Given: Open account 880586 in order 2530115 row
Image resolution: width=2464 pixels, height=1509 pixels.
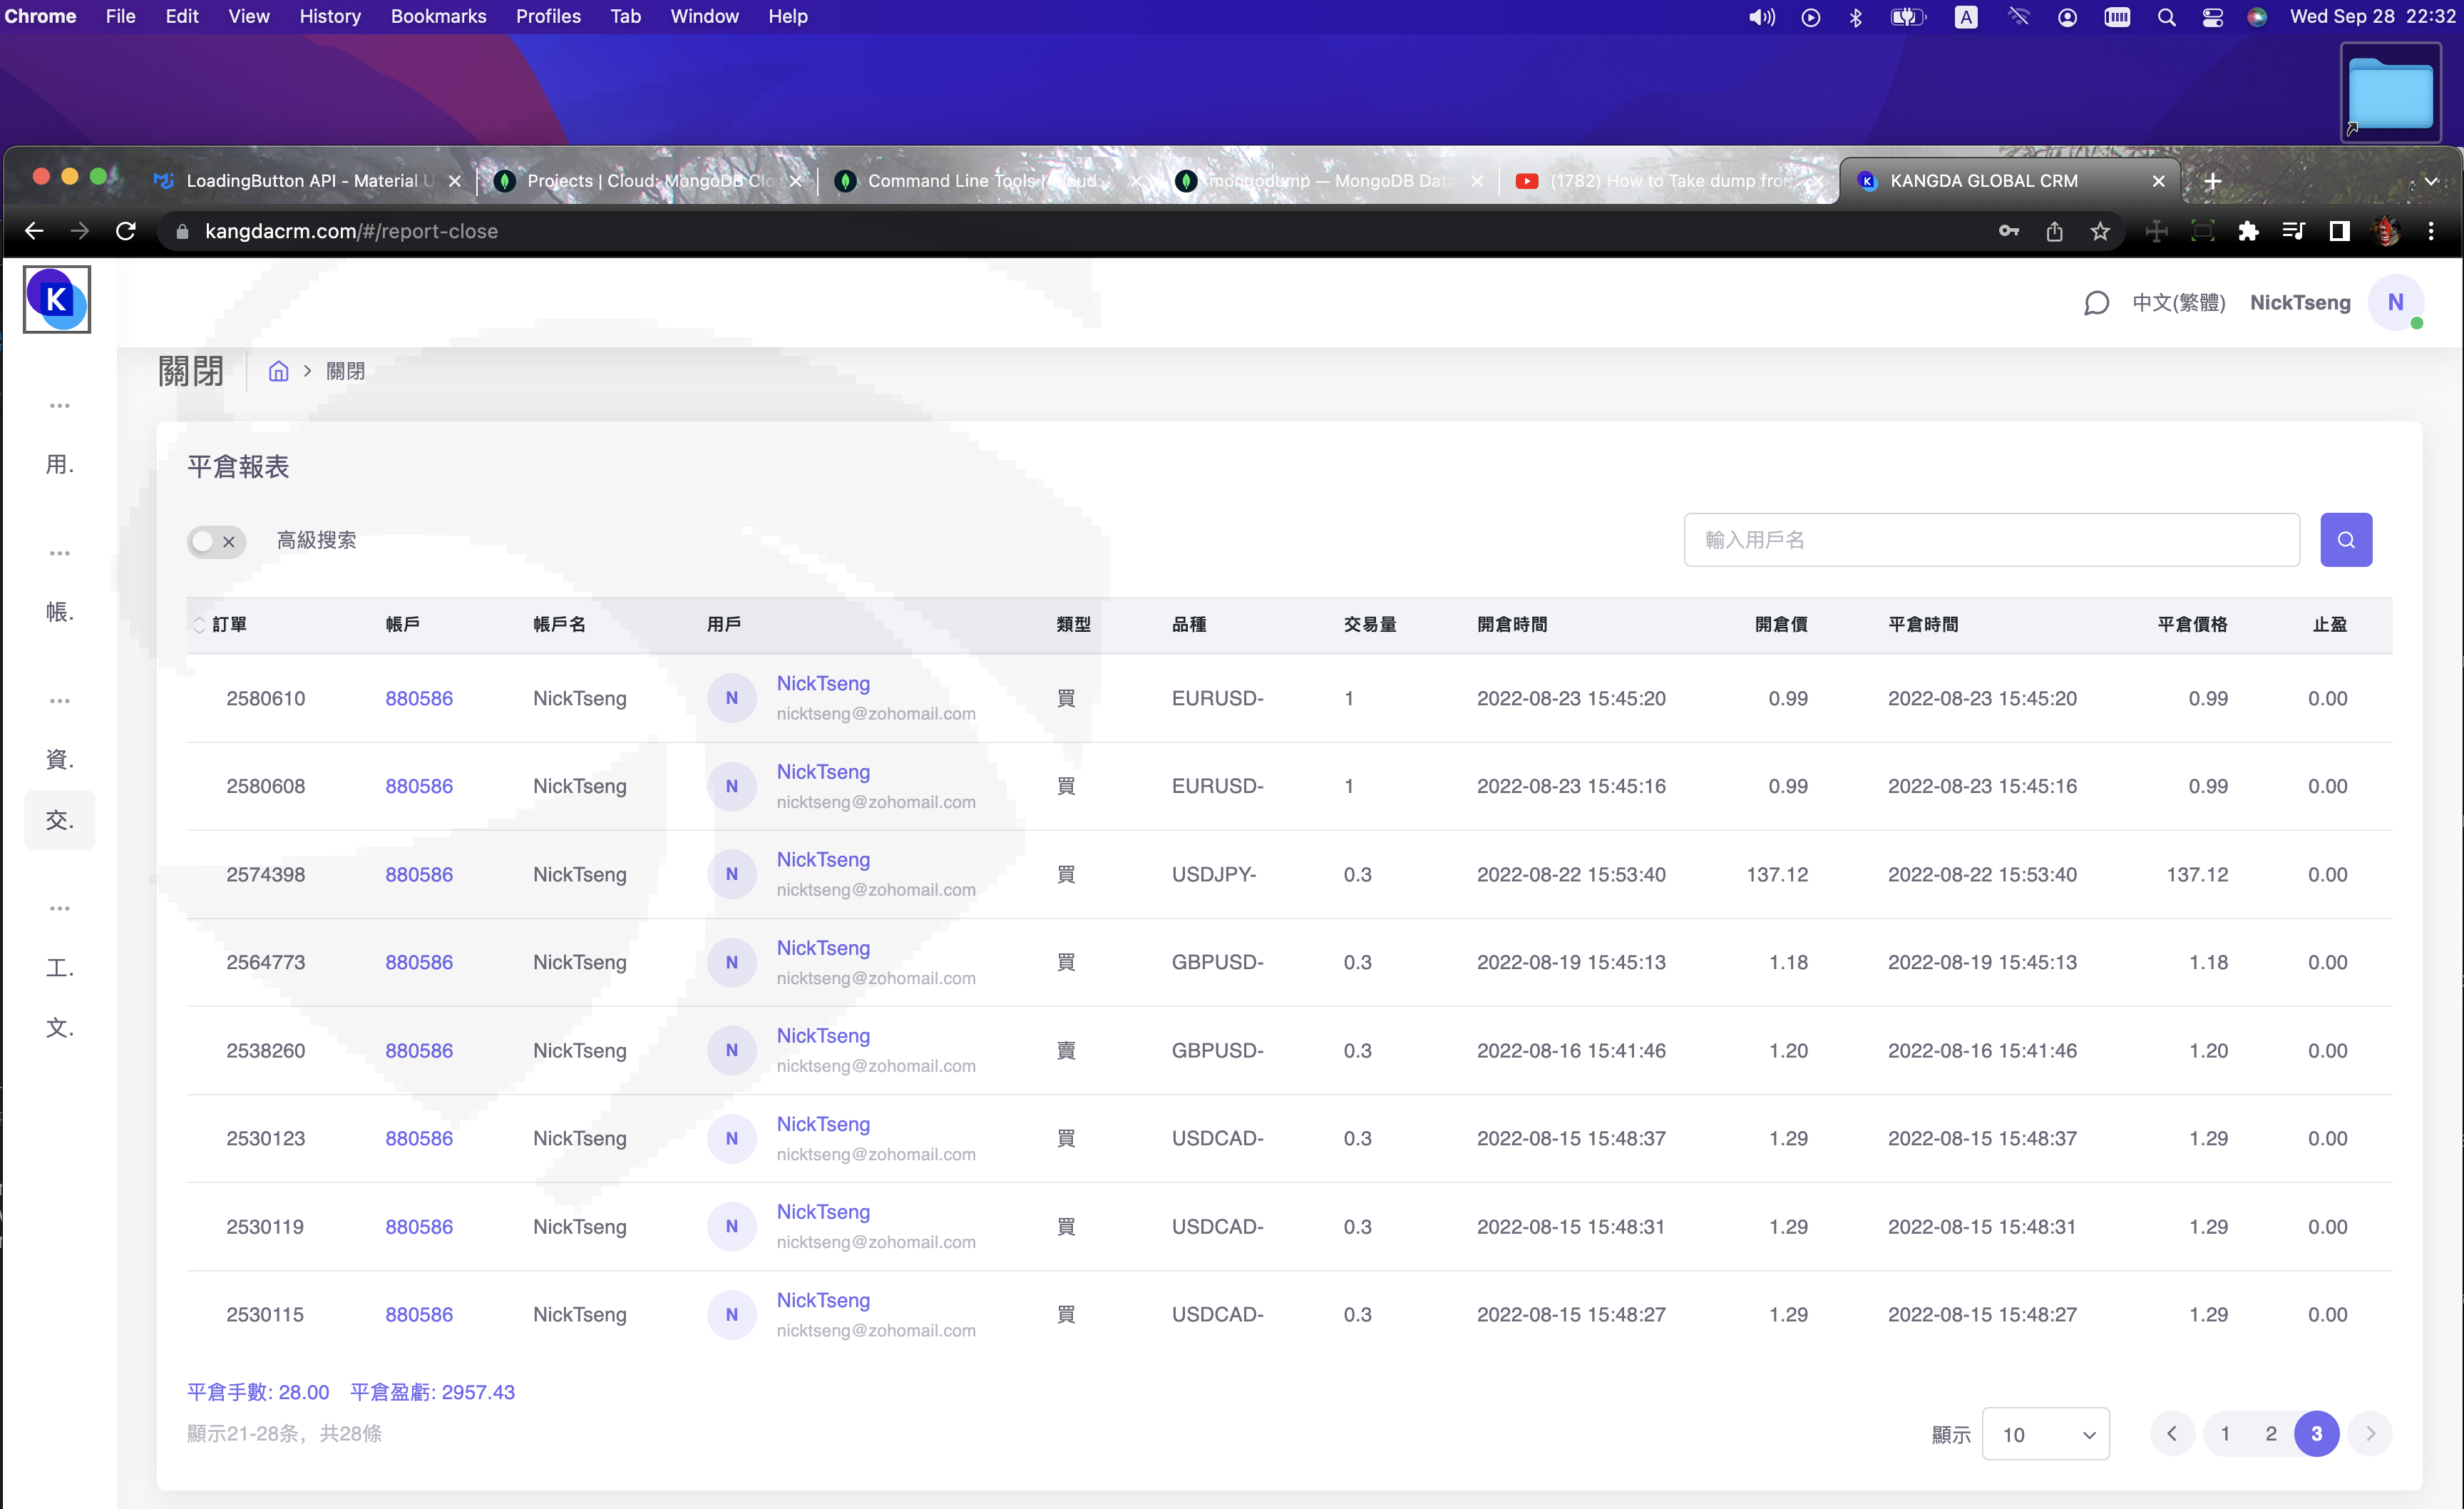Looking at the screenshot, I should click(419, 1314).
